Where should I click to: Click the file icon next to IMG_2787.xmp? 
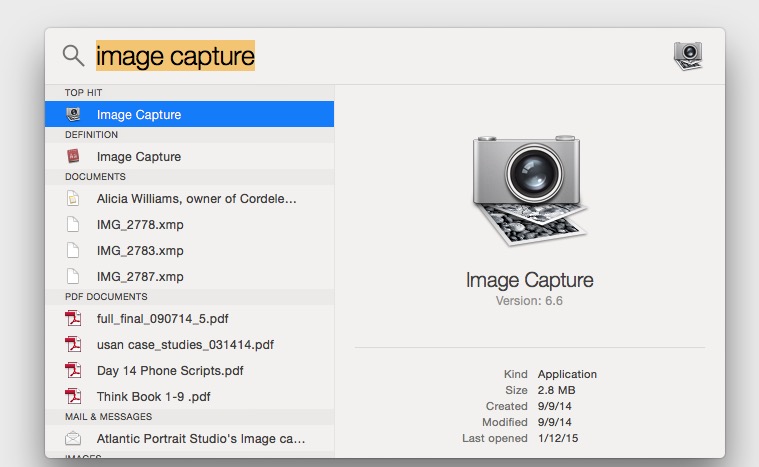[73, 276]
